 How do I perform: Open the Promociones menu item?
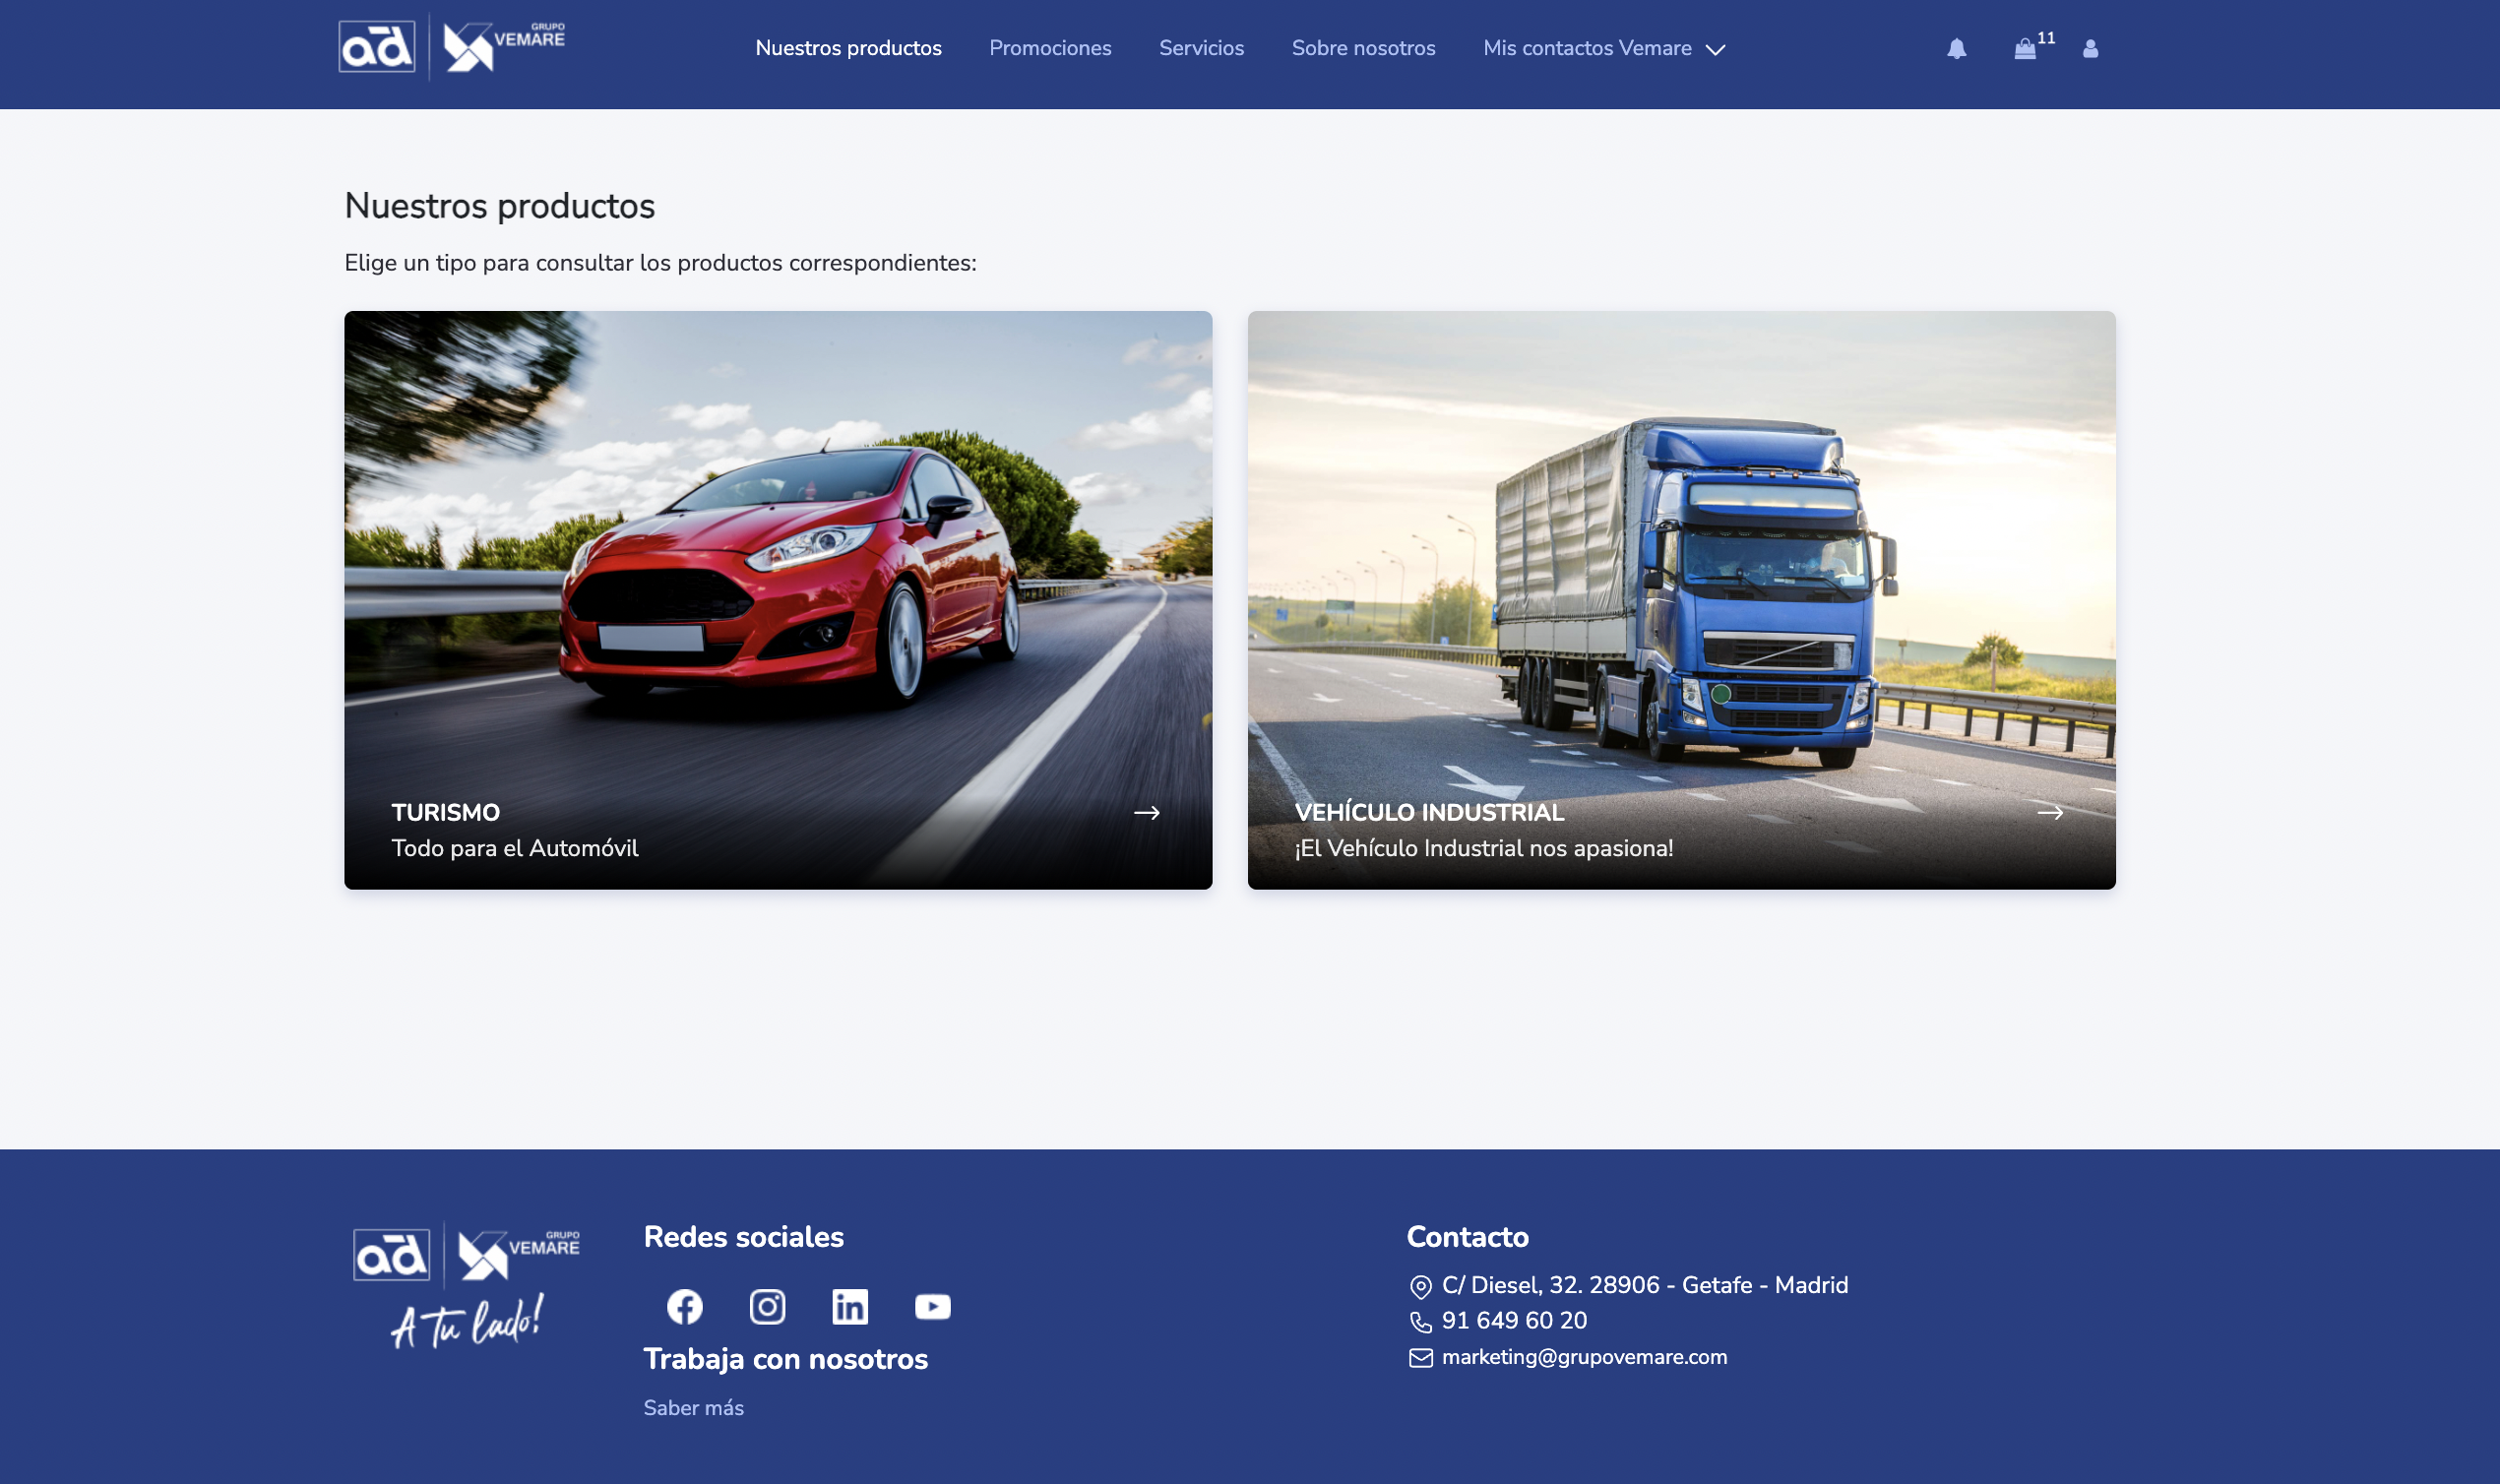pyautogui.click(x=1050, y=48)
